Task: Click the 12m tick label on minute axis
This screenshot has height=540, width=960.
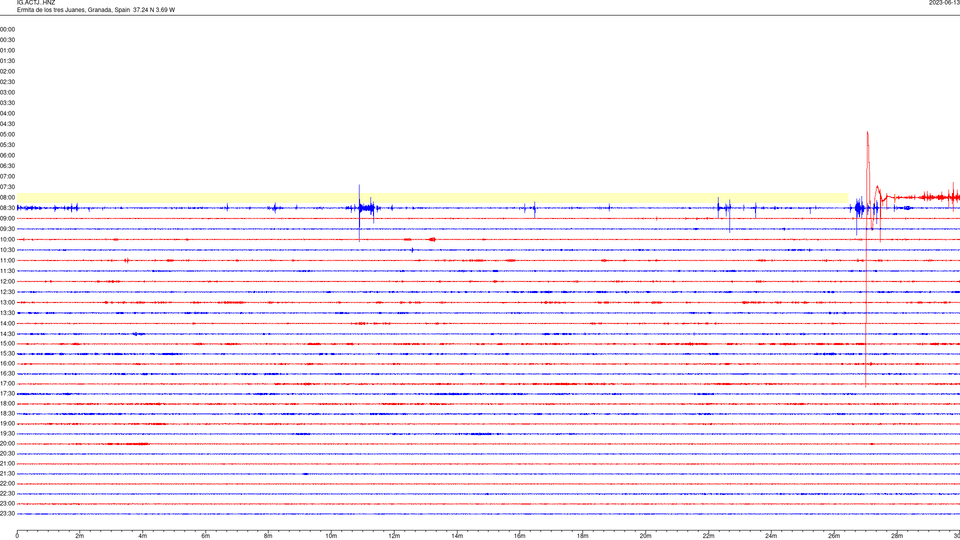Action: (x=394, y=536)
